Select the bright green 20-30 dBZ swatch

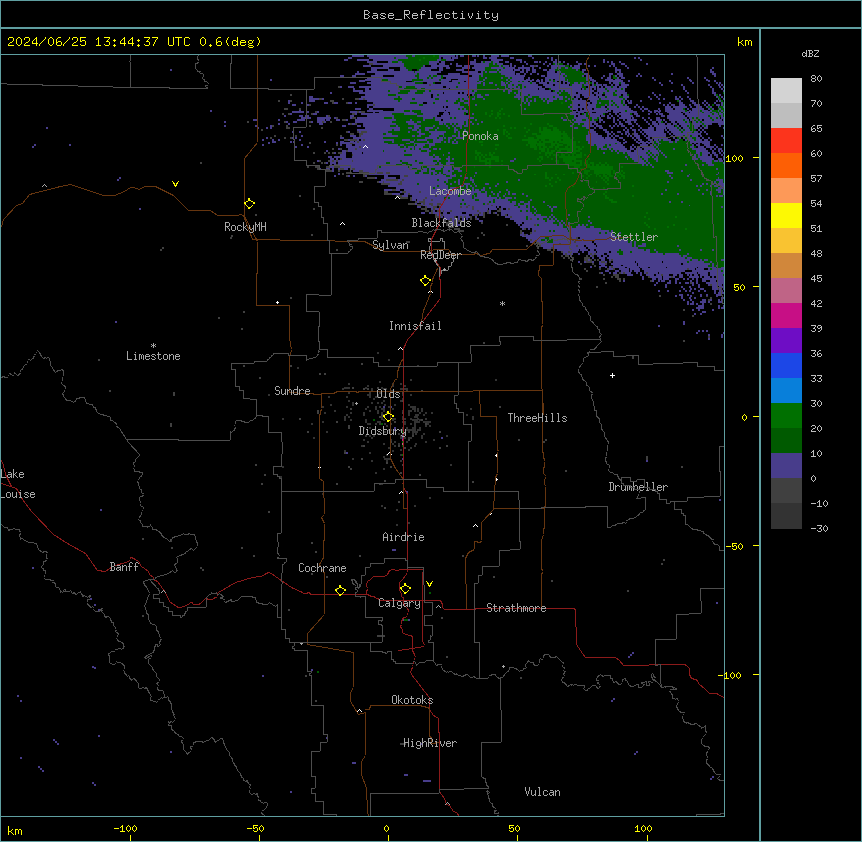[x=786, y=416]
